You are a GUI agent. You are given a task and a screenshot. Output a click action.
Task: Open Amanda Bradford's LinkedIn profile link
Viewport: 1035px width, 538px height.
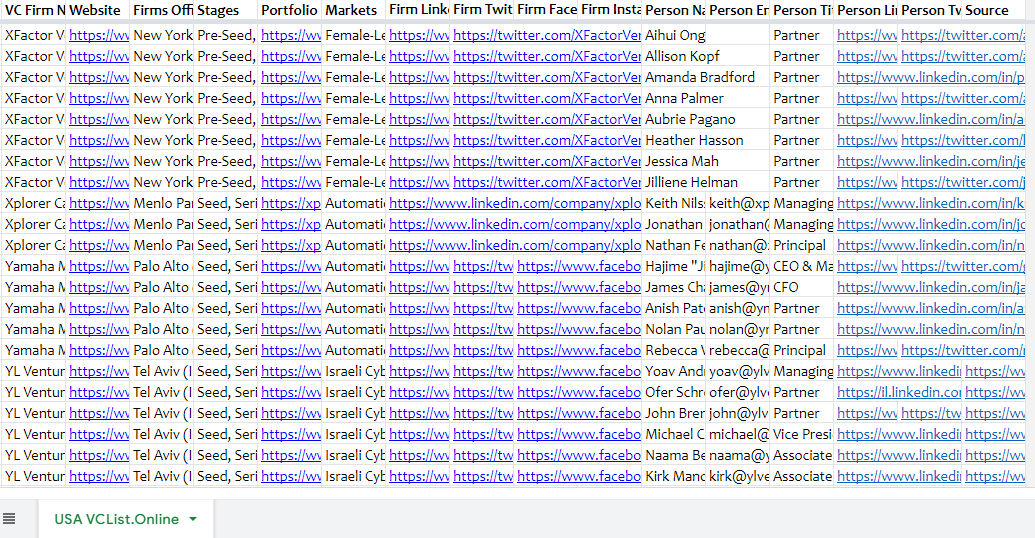(x=931, y=77)
